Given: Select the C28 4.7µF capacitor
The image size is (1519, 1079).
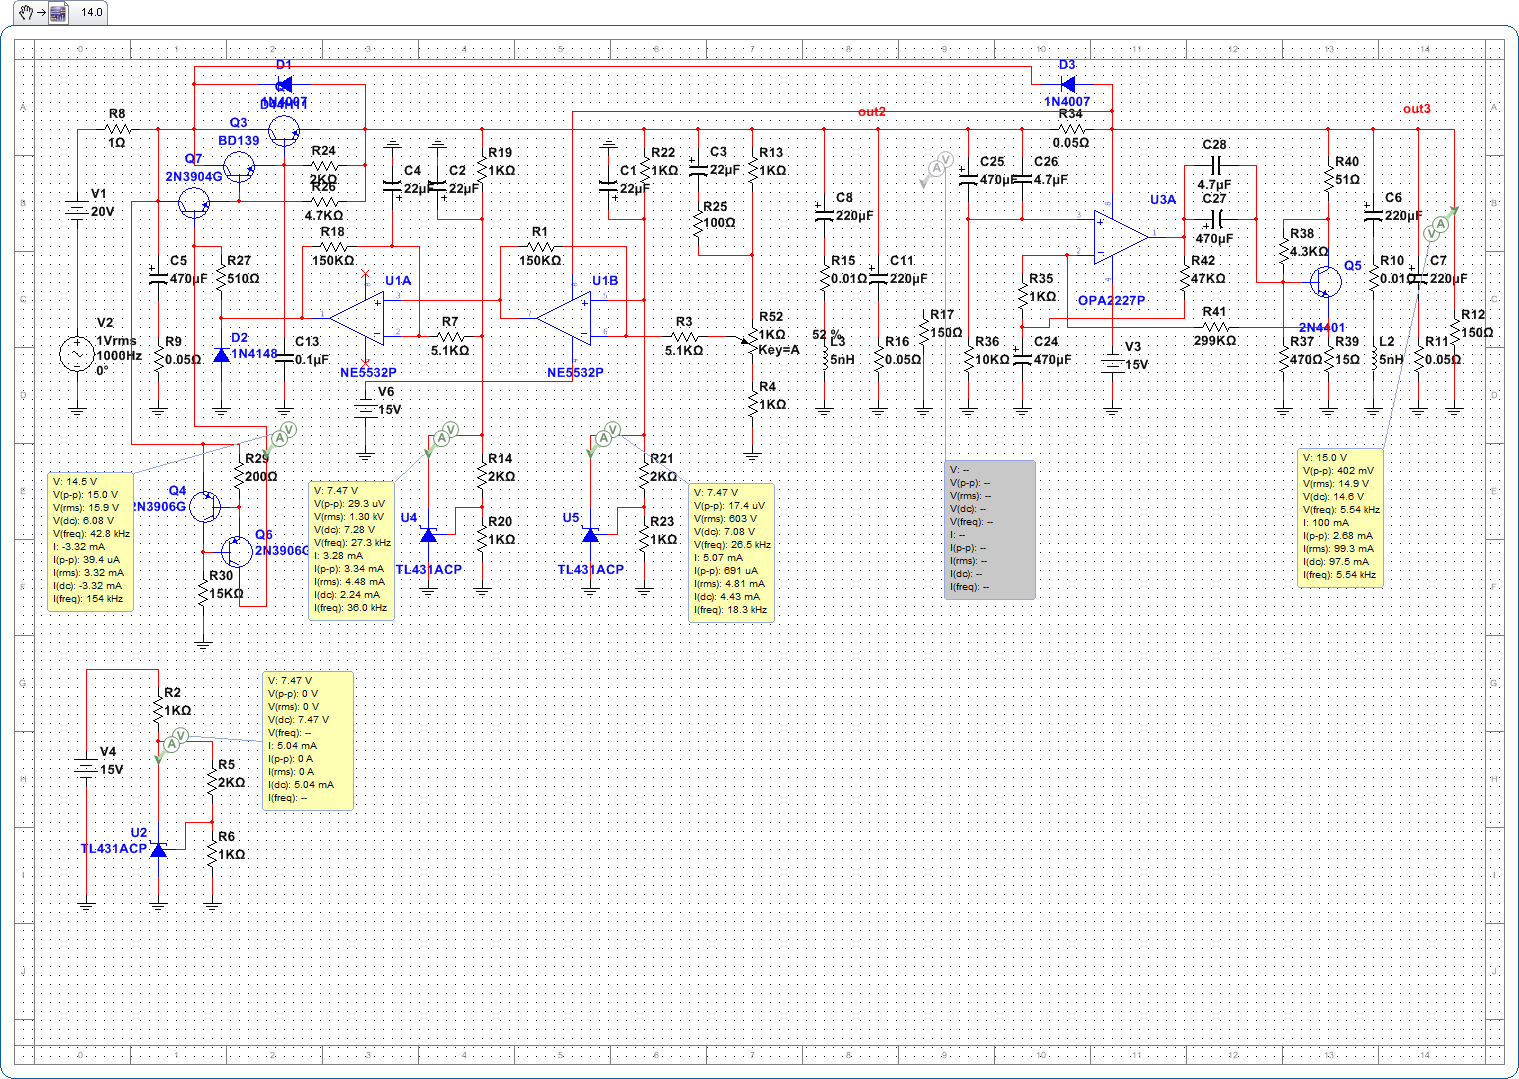Looking at the screenshot, I should click(x=1216, y=165).
